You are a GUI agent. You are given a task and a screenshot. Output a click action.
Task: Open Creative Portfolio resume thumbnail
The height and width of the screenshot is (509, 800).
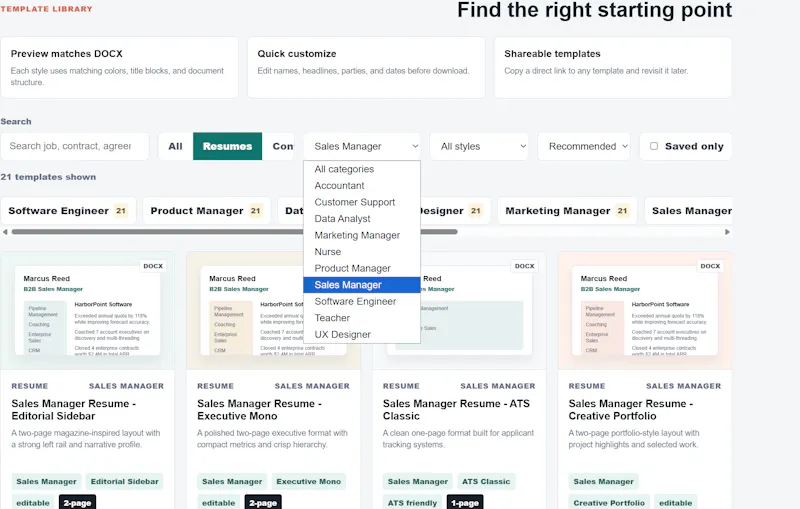tap(645, 311)
